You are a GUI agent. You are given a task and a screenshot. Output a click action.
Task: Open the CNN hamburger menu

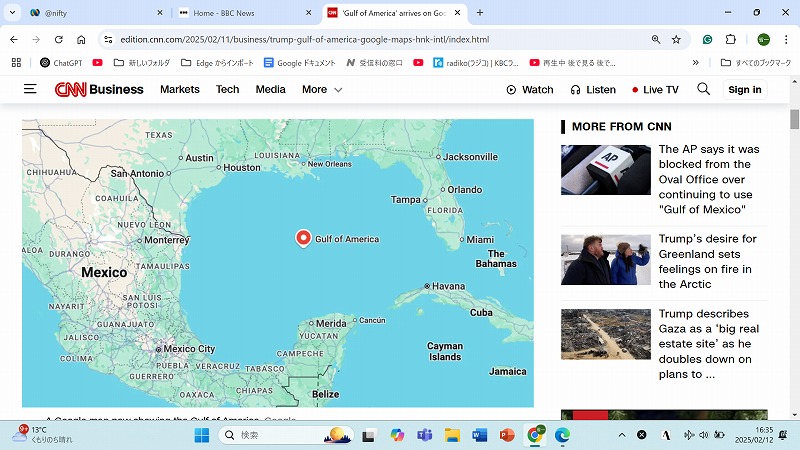[x=30, y=89]
